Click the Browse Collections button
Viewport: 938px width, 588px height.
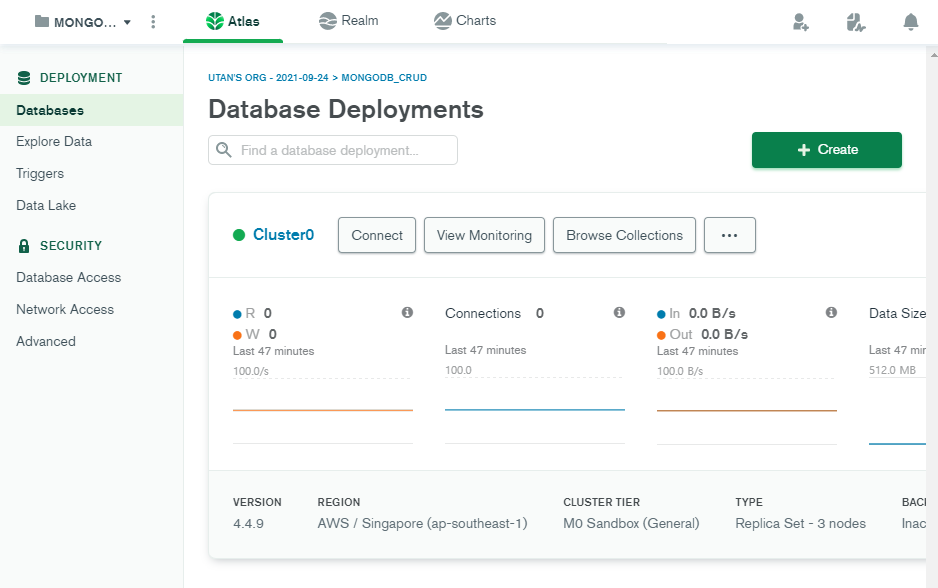pos(625,235)
